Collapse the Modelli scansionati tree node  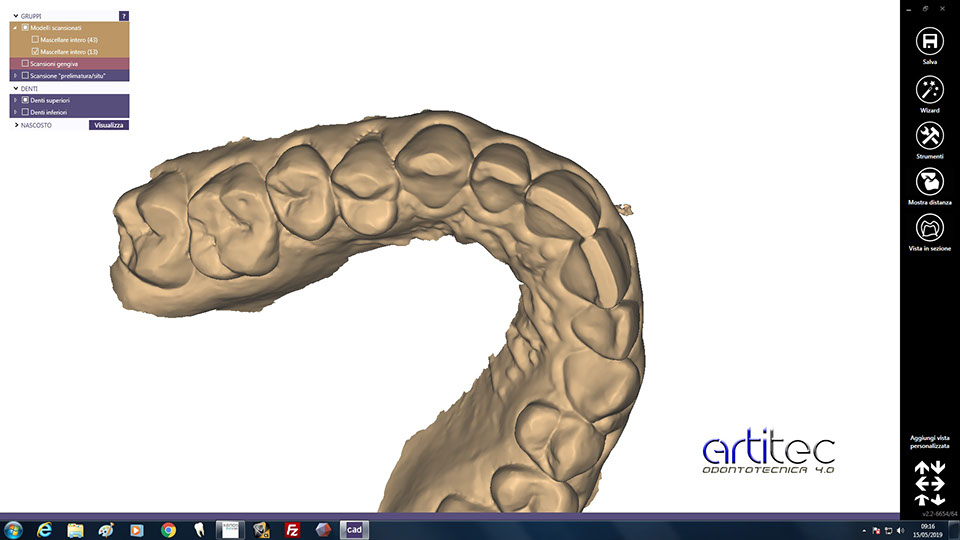15,27
